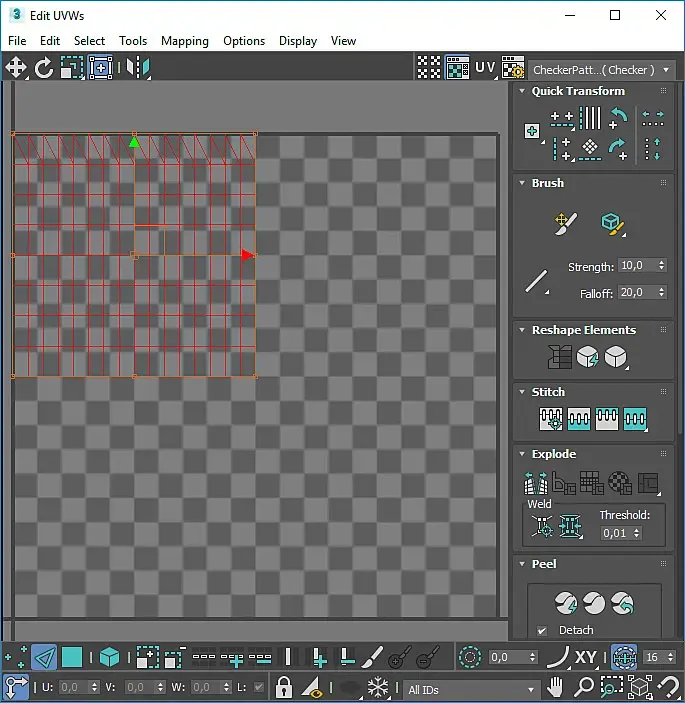The width and height of the screenshot is (685, 703).
Task: Select the Freeform Mode tool
Action: click(100, 68)
